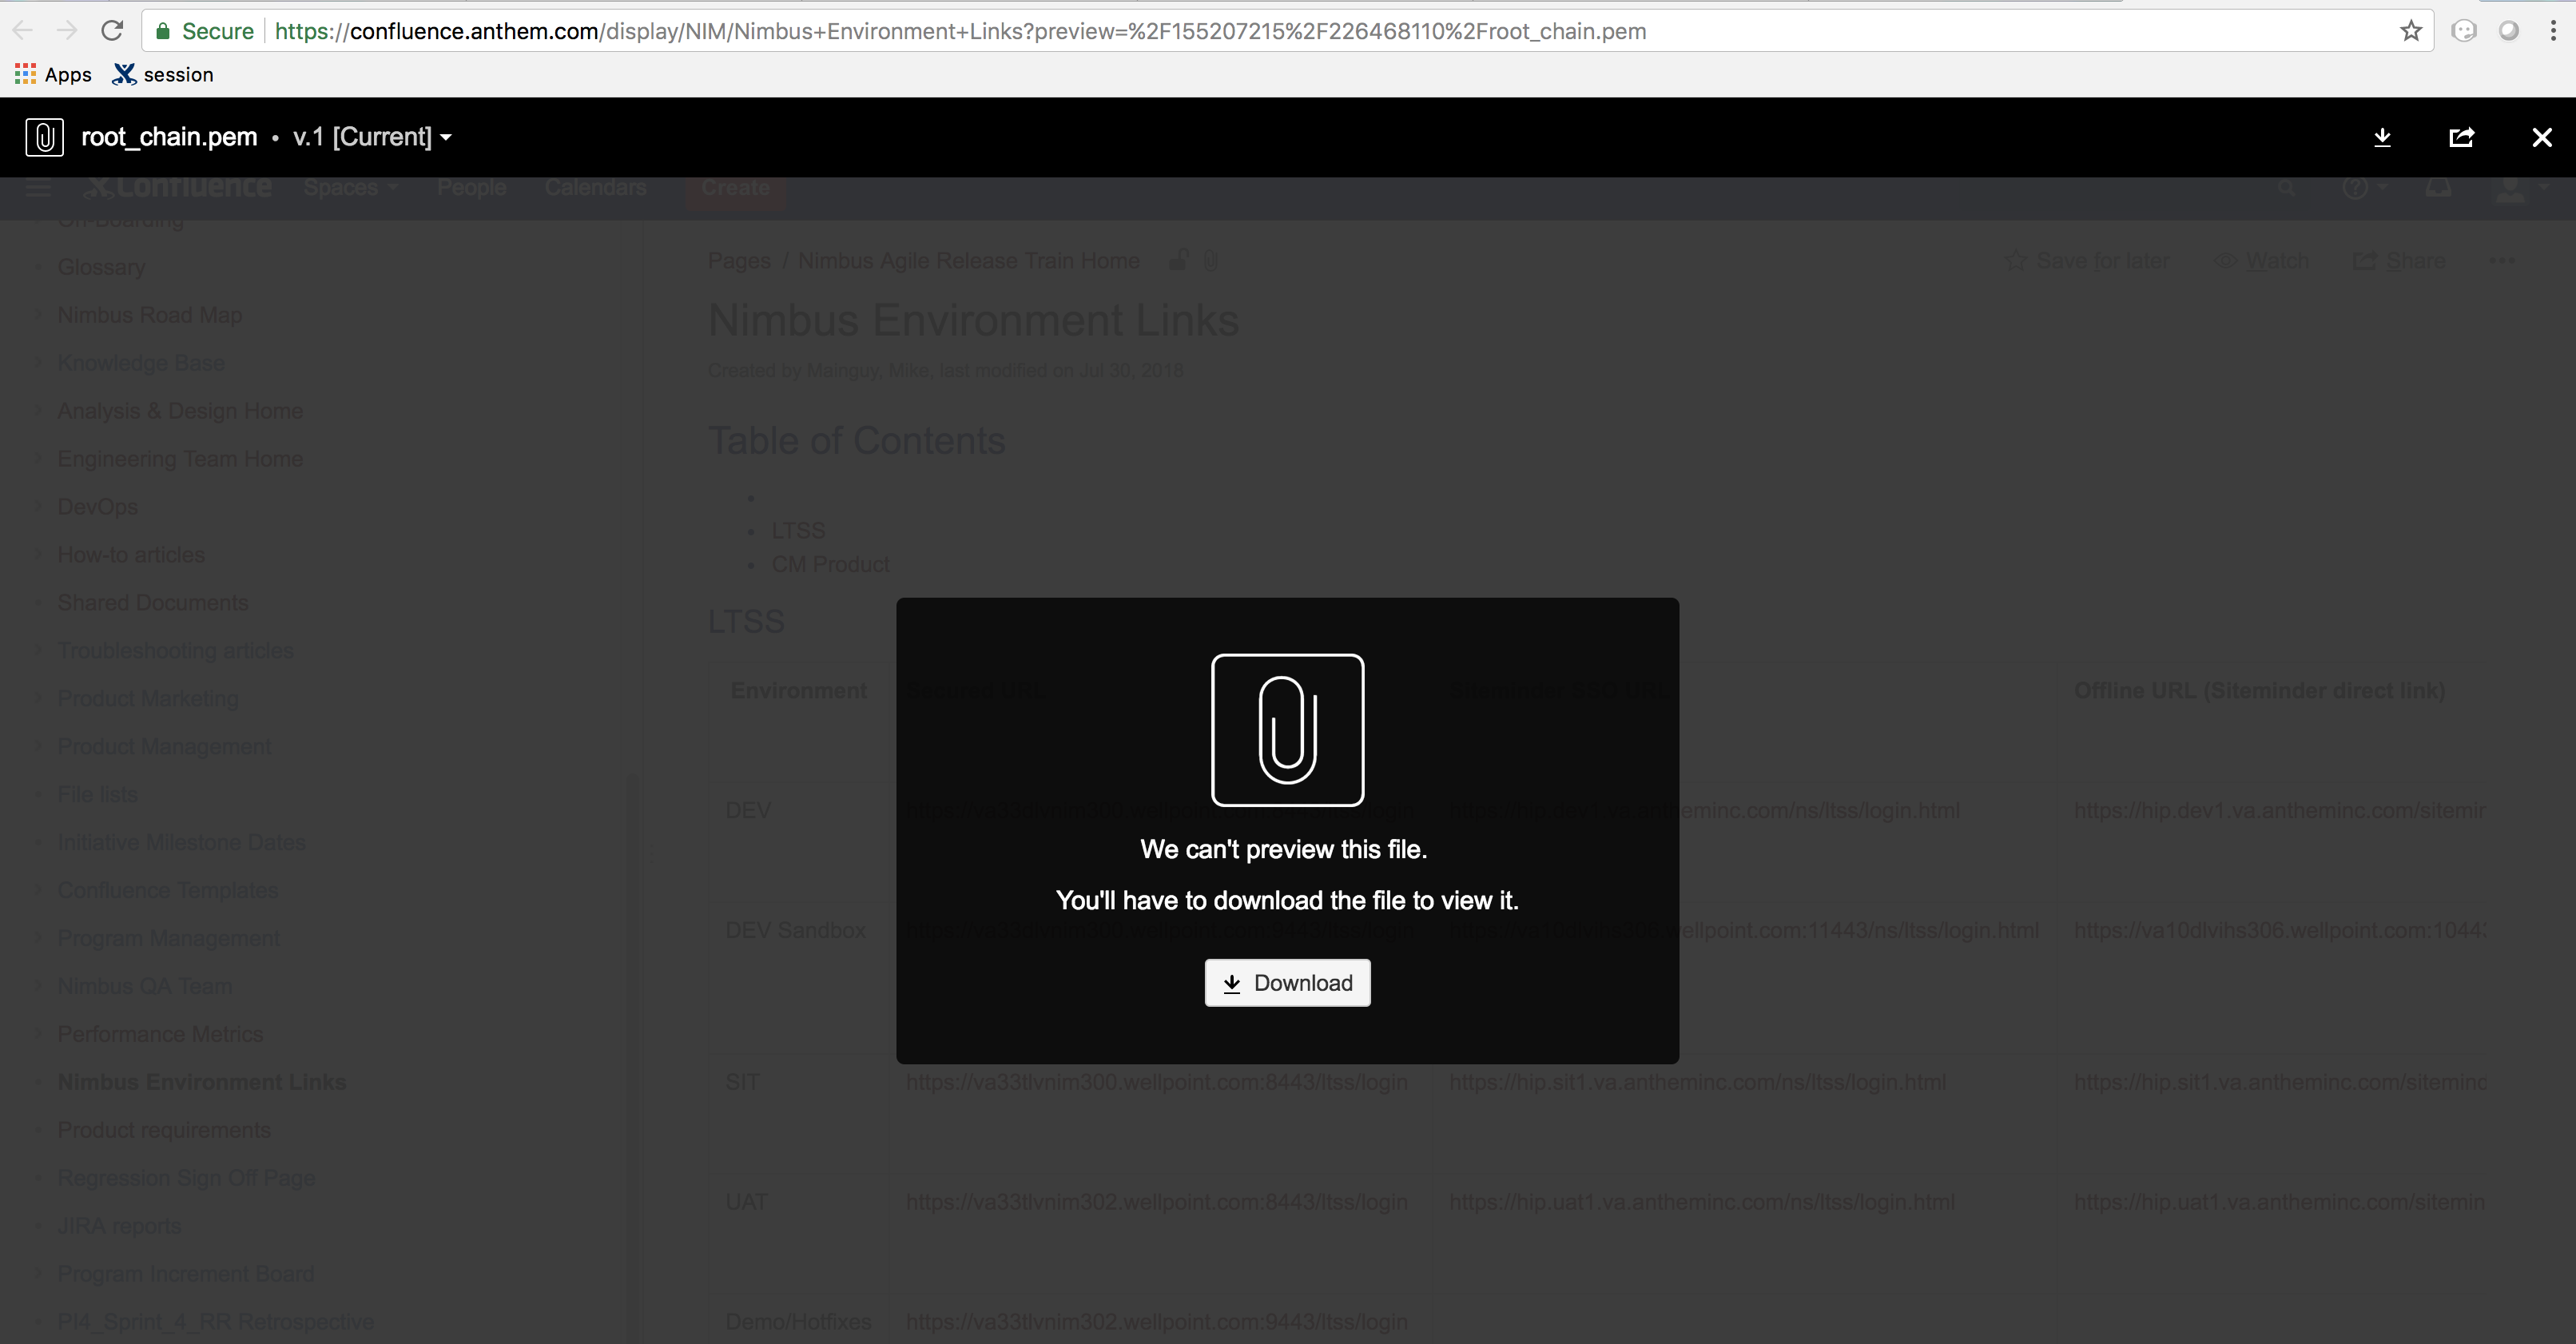Screen dimensions: 2576x1344
Task: Open Calendars in the Confluence header
Action: point(596,188)
